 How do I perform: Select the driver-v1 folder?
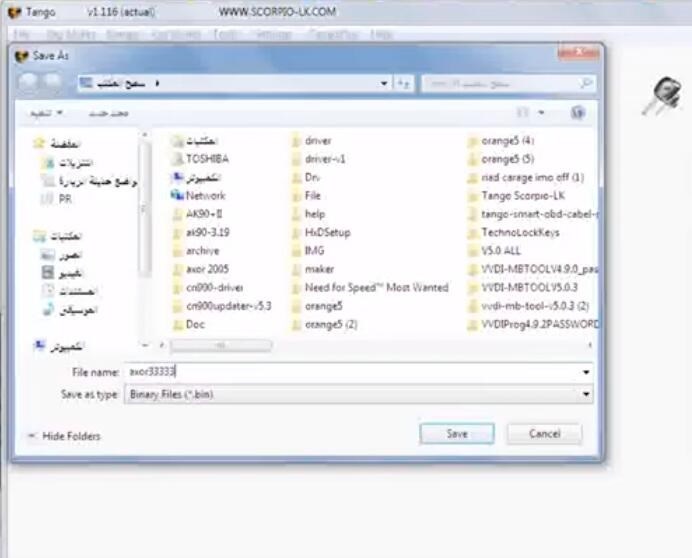tap(319, 159)
